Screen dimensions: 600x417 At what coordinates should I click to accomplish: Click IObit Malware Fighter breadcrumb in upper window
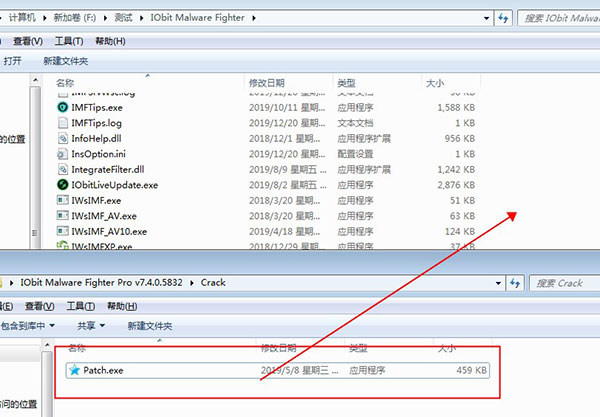pos(197,18)
